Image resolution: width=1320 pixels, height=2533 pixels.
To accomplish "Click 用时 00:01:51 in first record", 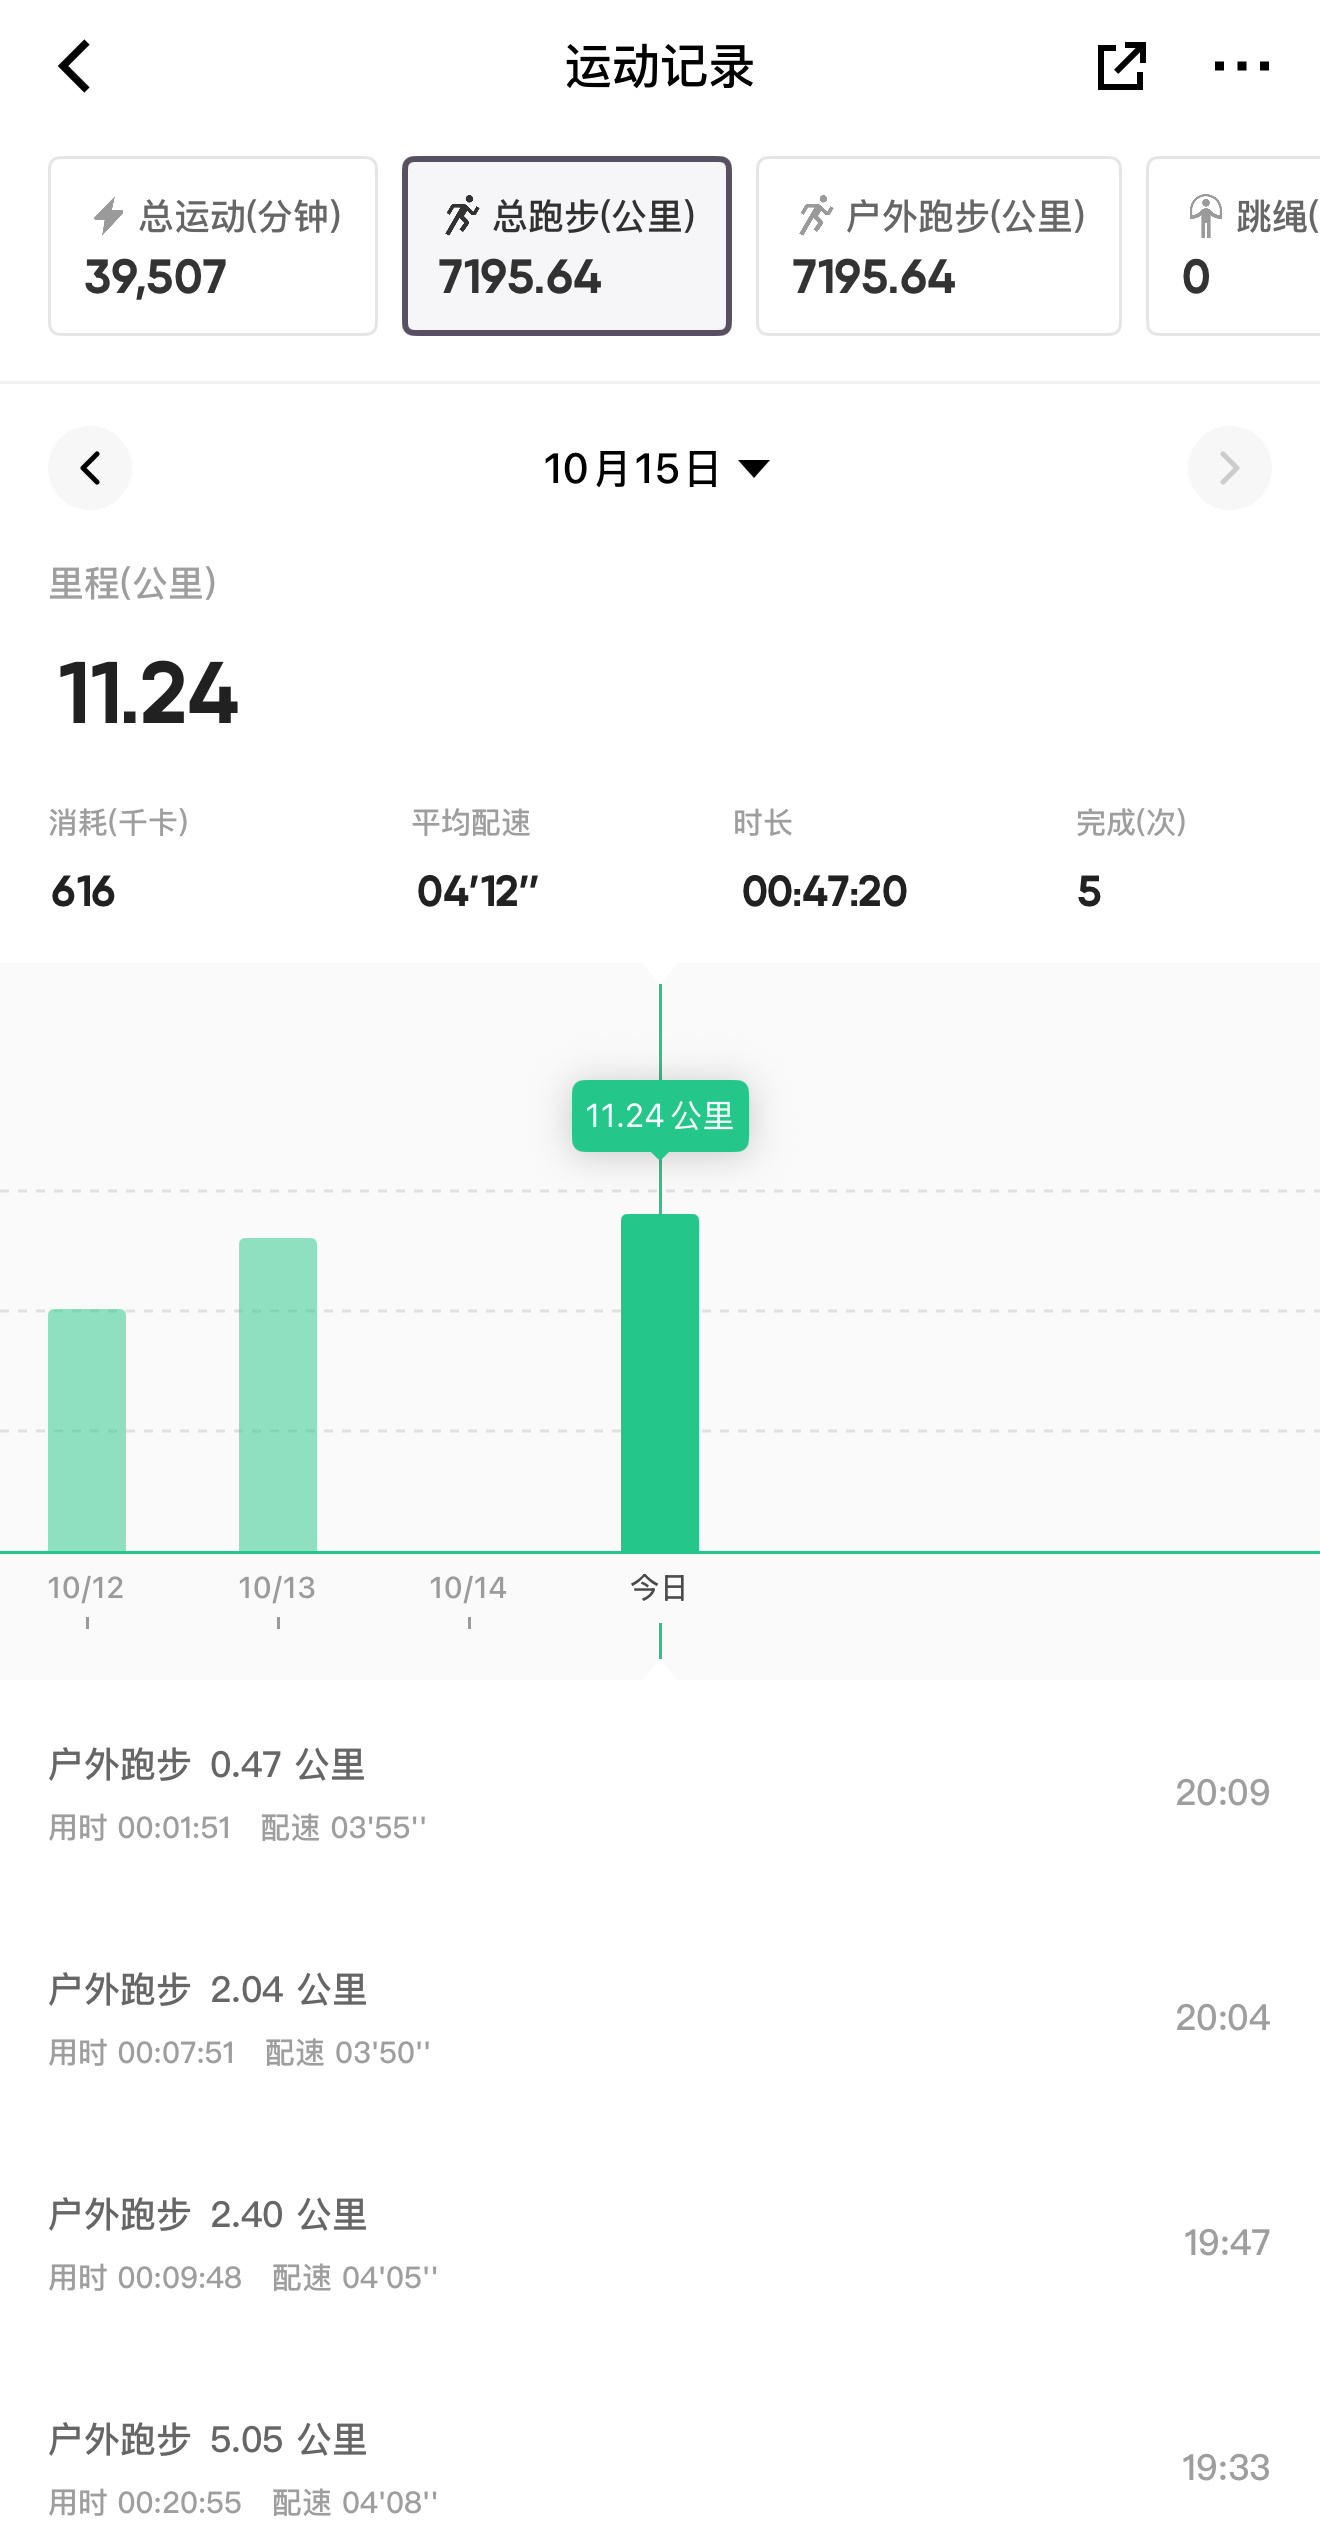I will point(140,1828).
